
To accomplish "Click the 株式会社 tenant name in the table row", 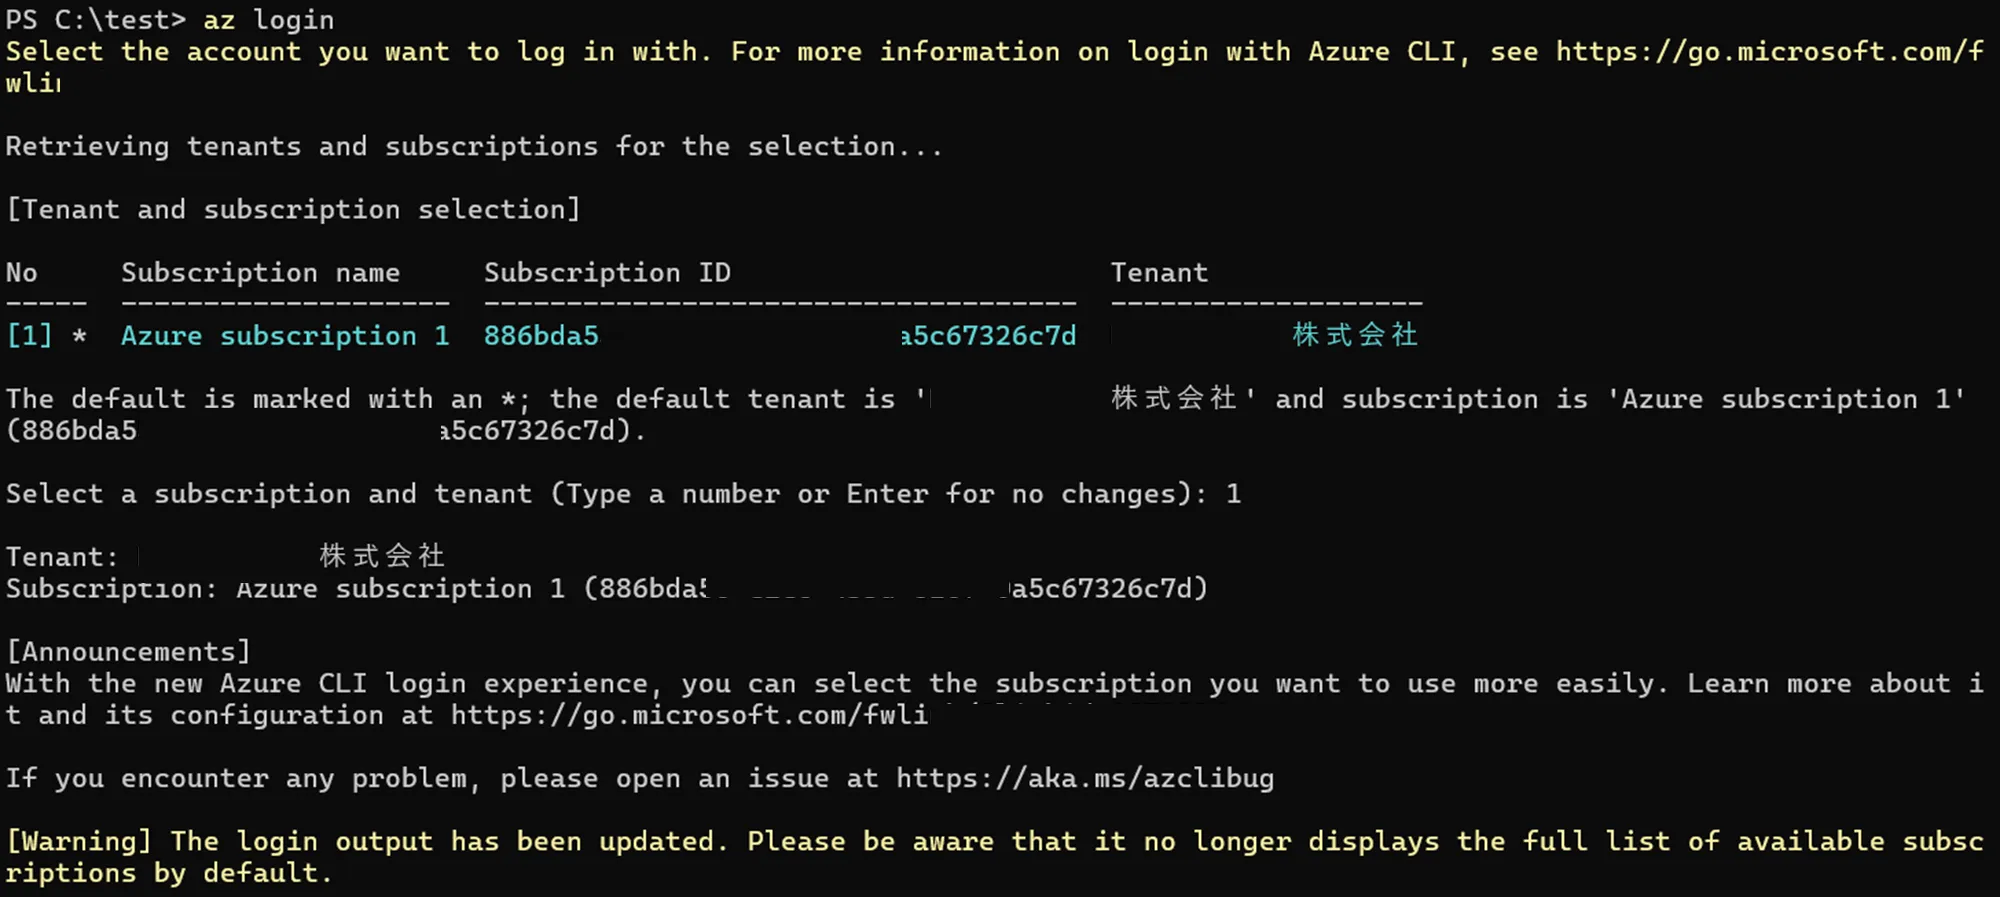I will point(1354,335).
